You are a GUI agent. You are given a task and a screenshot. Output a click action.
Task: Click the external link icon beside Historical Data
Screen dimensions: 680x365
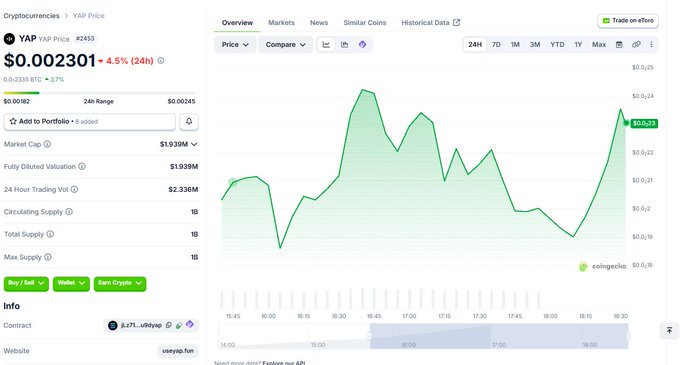pyautogui.click(x=456, y=23)
